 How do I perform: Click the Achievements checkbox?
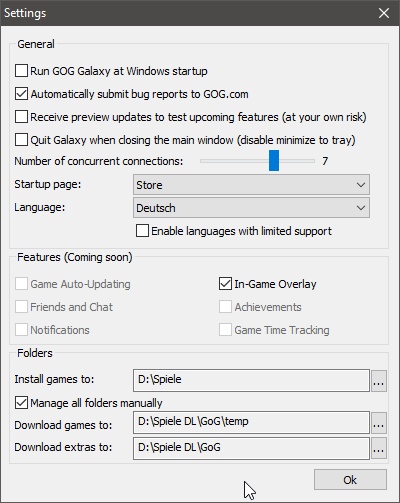coord(225,307)
